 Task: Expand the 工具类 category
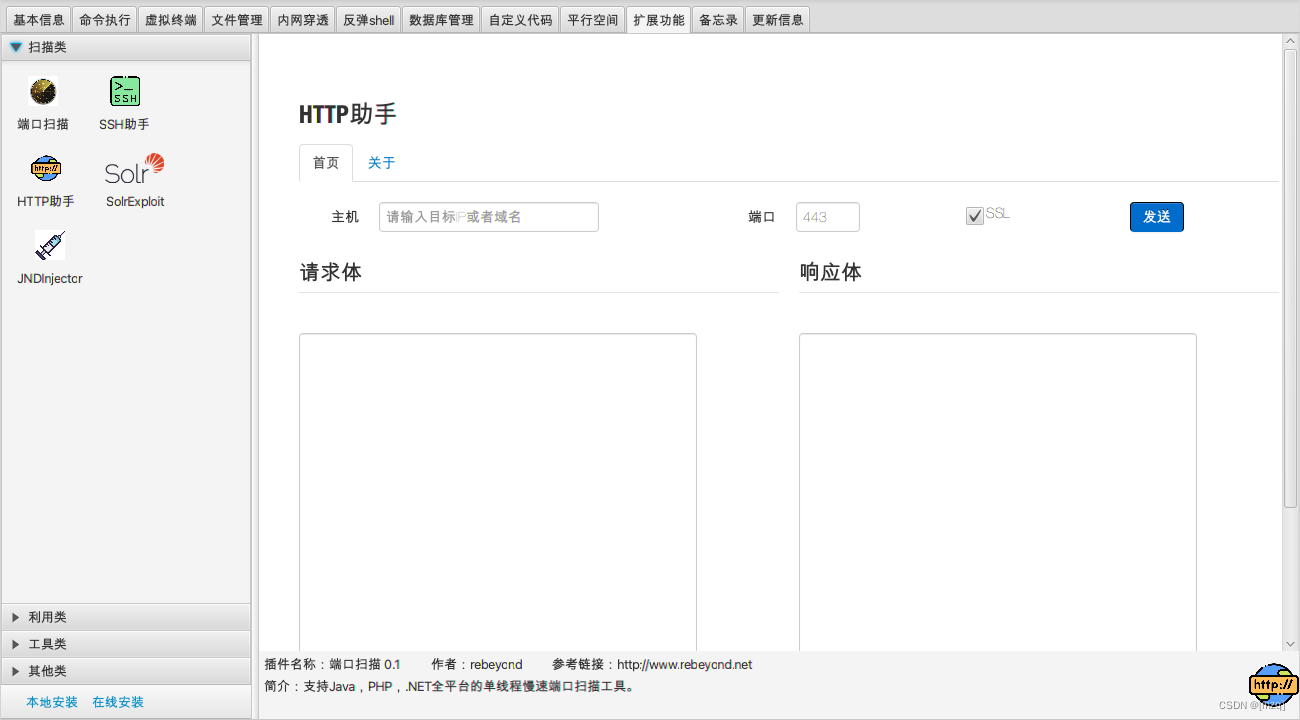click(126, 644)
